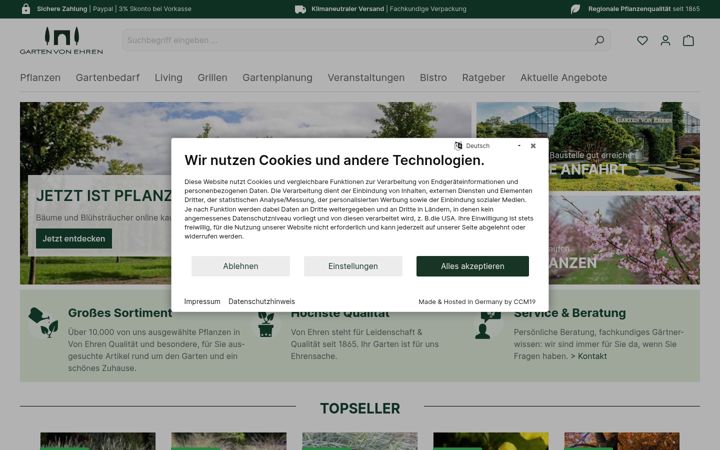Click the CCM19 hosting credit link
Screen dimensions: 720x450
(x=477, y=302)
